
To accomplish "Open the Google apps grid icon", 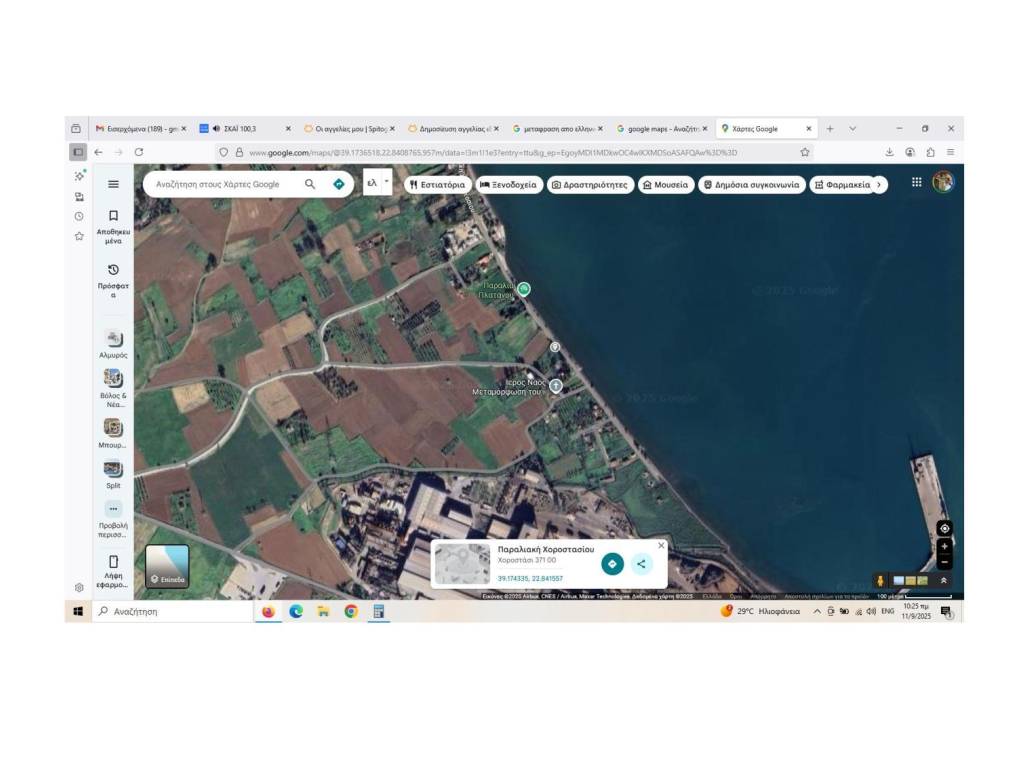I will [x=916, y=182].
